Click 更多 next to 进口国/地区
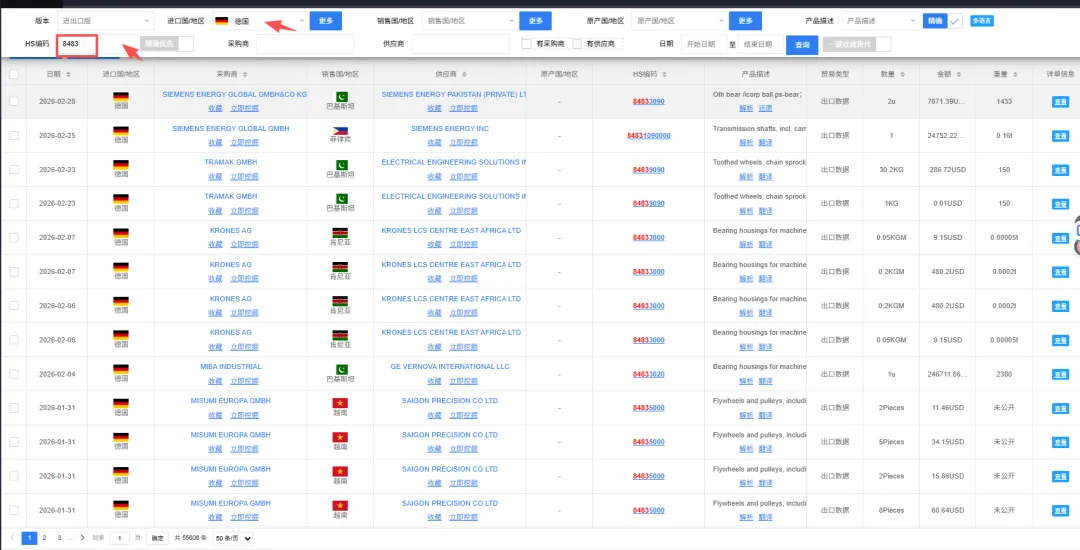Image resolution: width=1080 pixels, height=550 pixels. coord(326,21)
